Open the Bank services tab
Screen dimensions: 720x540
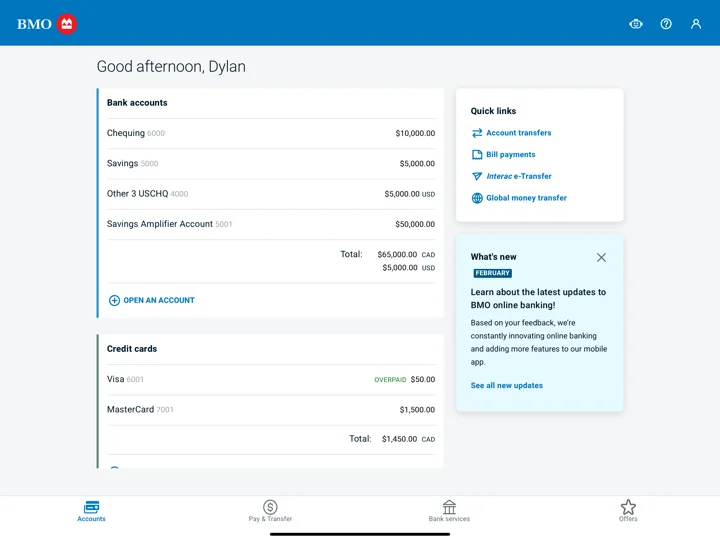pyautogui.click(x=449, y=511)
